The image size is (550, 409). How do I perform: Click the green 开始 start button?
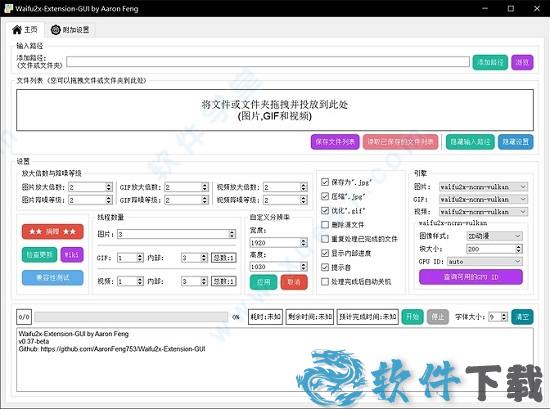tap(412, 317)
